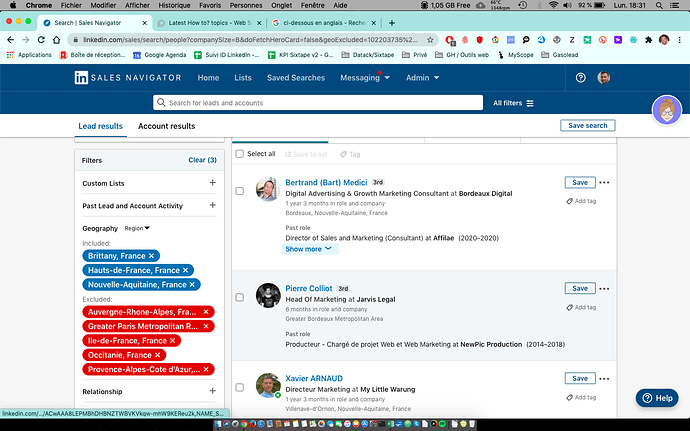The width and height of the screenshot is (690, 431).
Task: Remove Brittany, France filter with its X
Action: (x=155, y=256)
